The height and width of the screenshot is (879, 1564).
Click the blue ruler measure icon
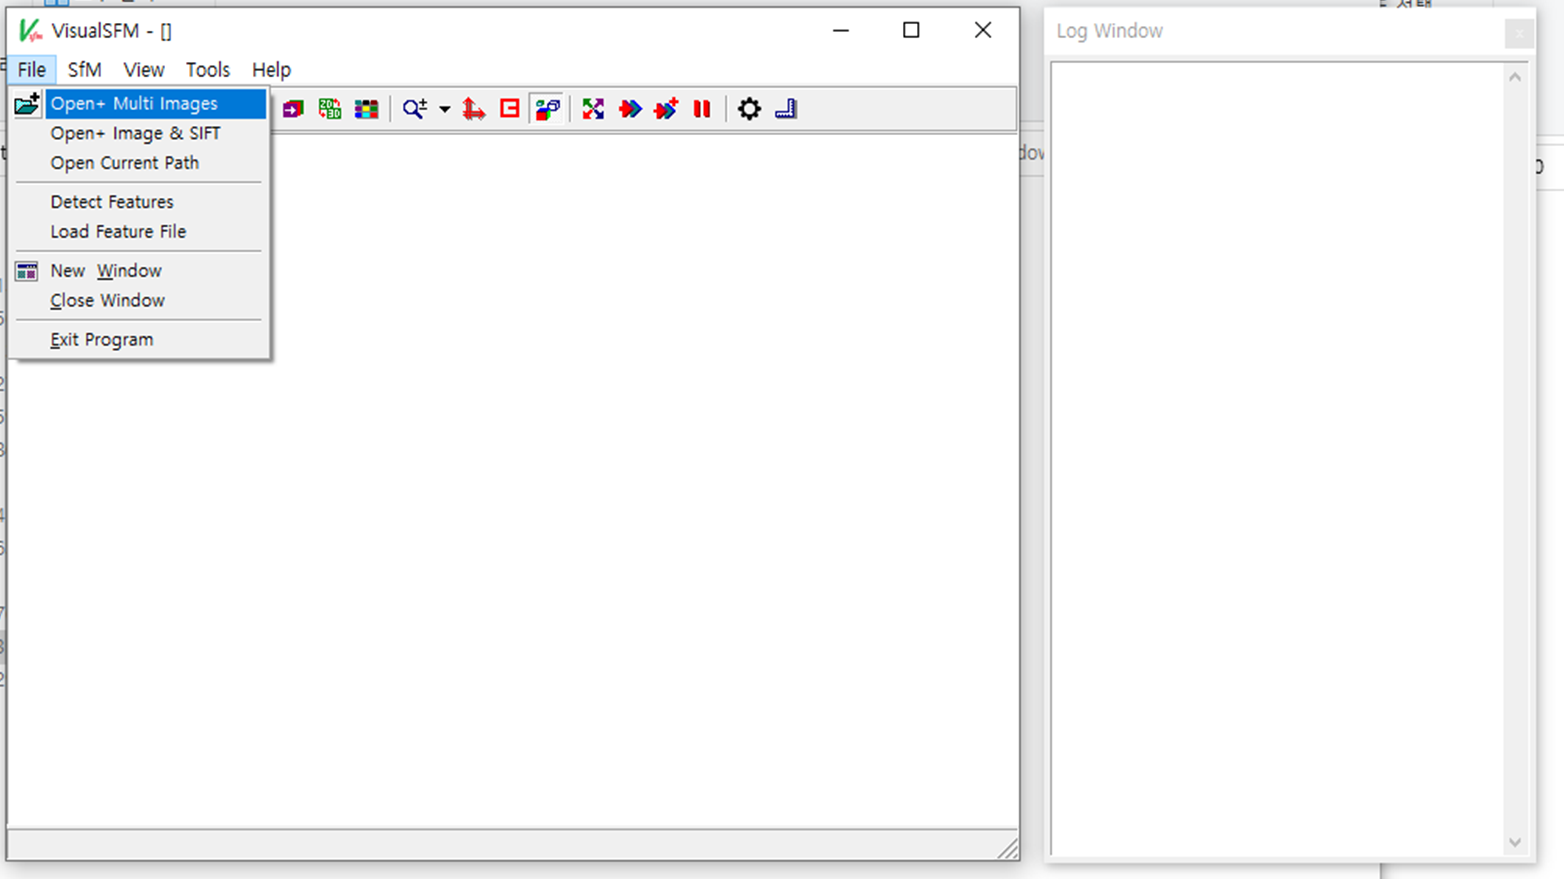coord(786,109)
